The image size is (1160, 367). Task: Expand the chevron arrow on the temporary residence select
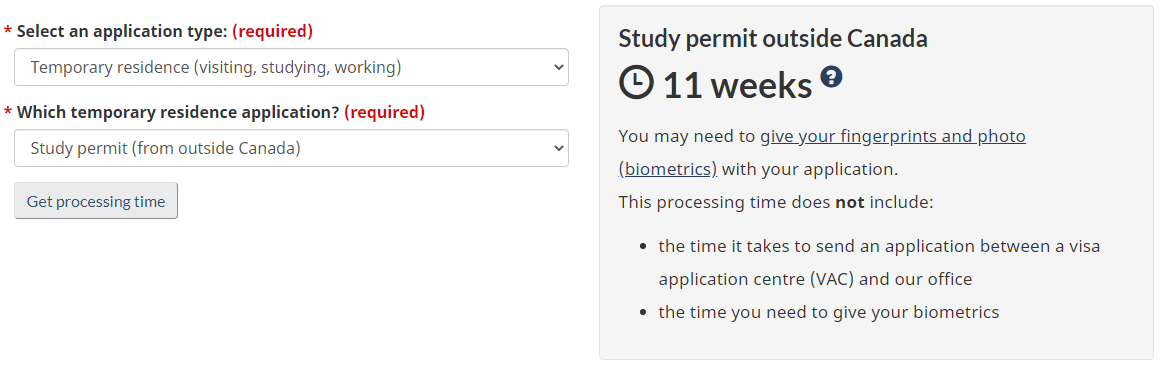tap(559, 148)
